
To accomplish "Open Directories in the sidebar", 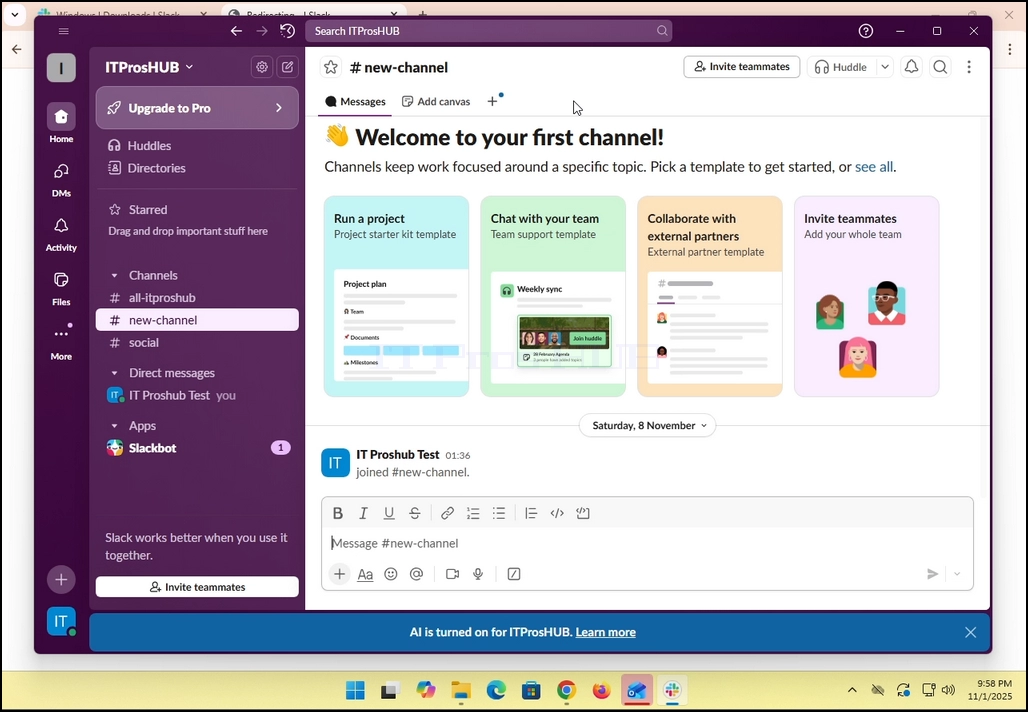I will pos(197,168).
